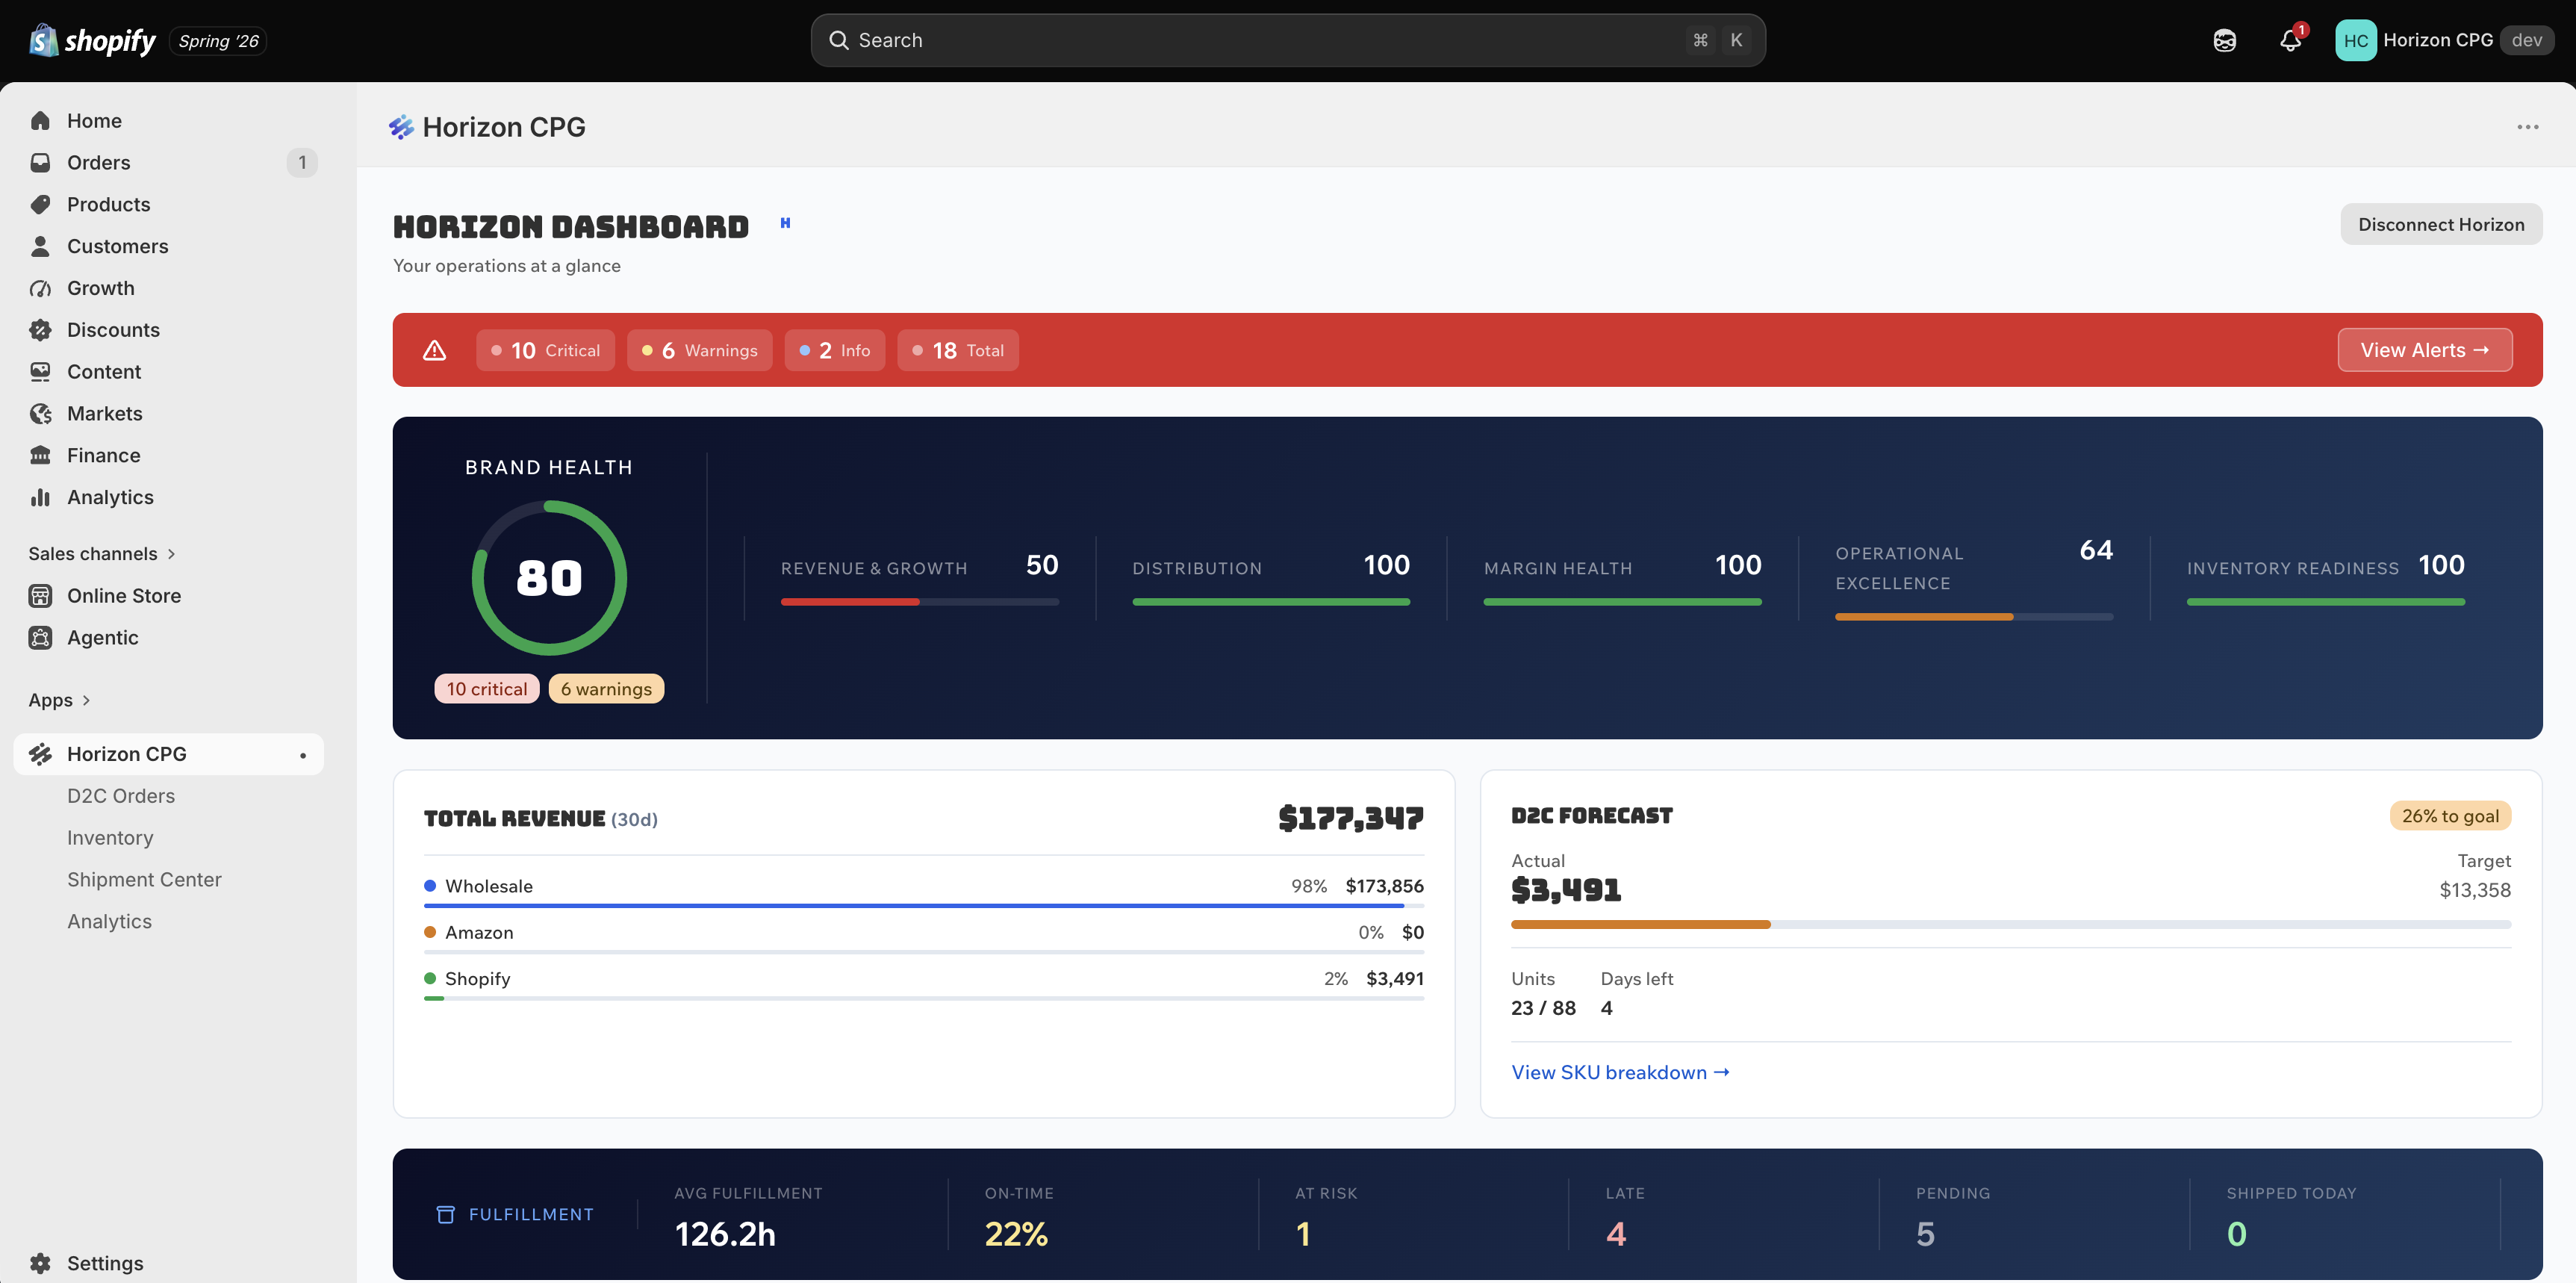
Task: Click the 26% to goal badge
Action: (2450, 816)
